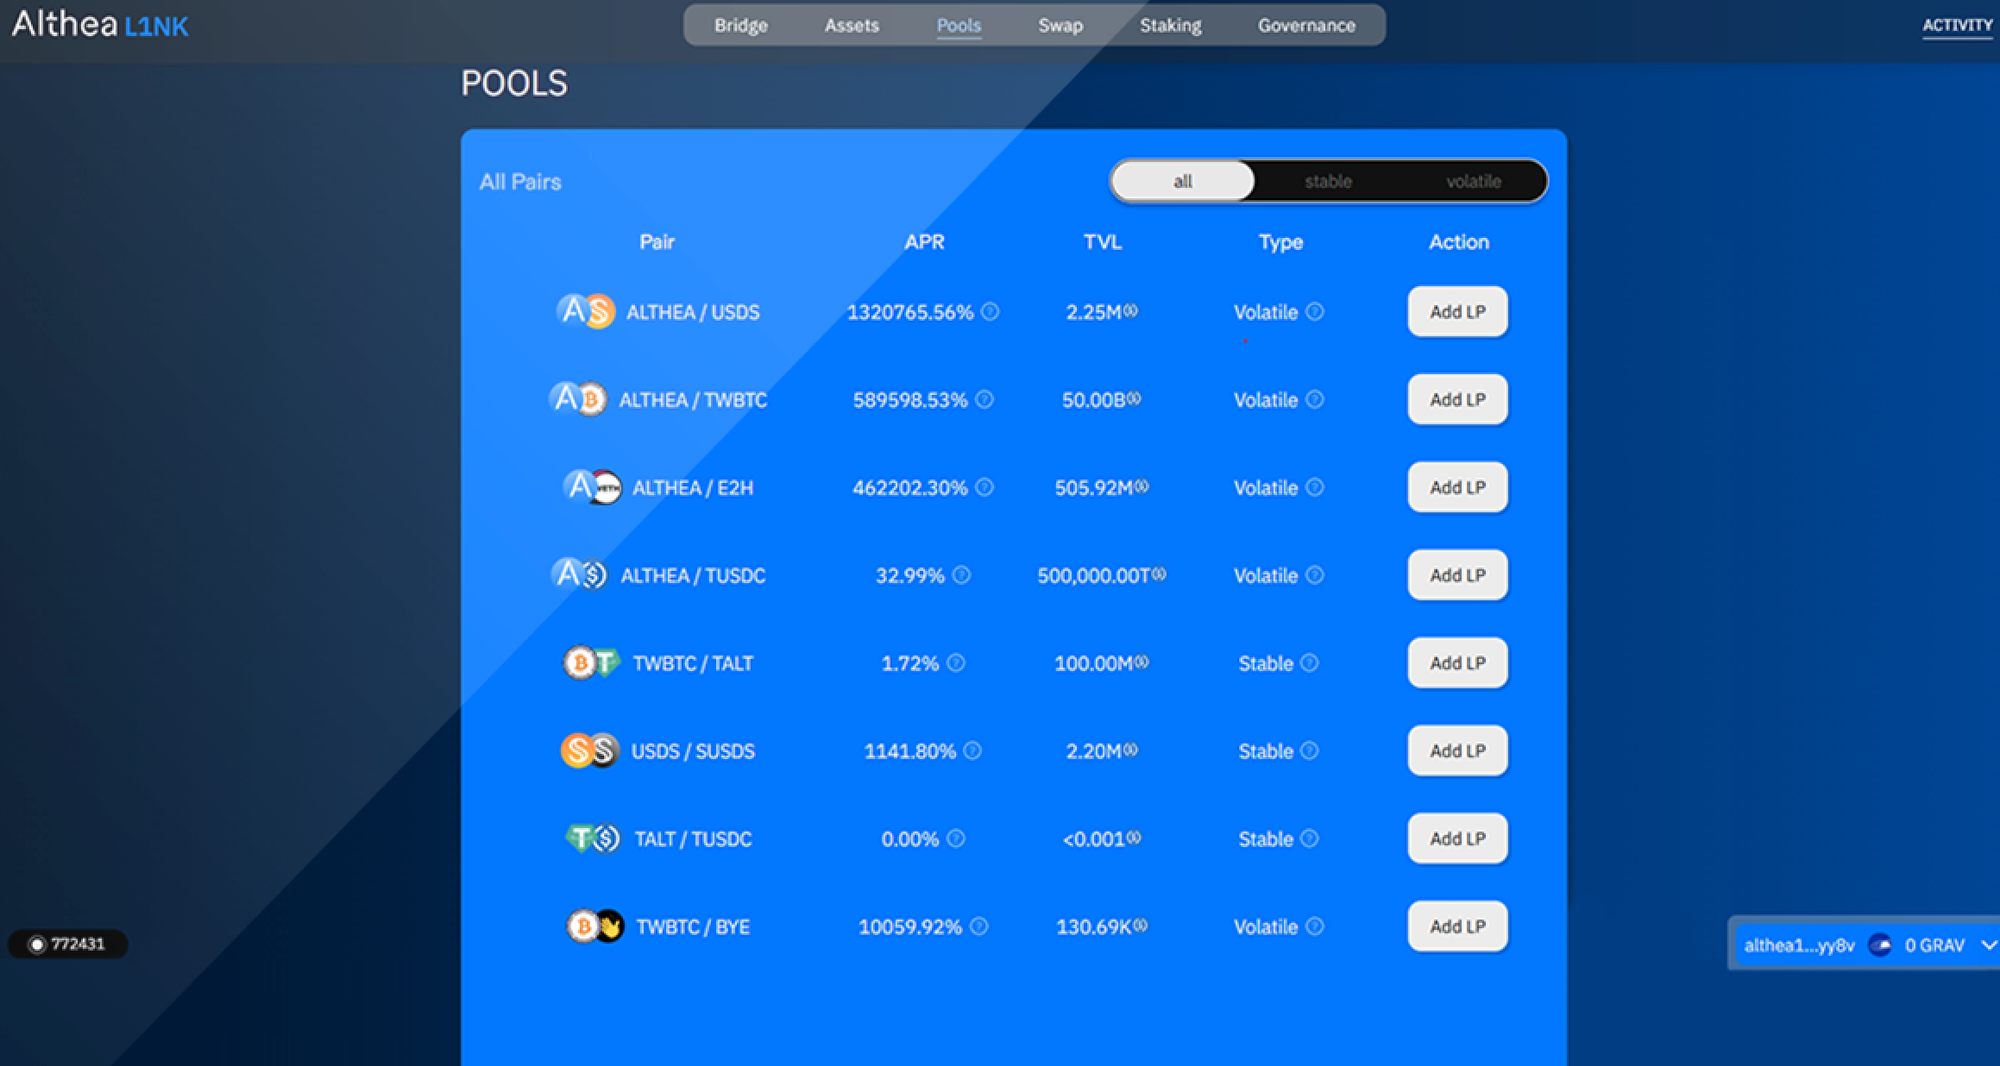Click the USDS / SUSDS pair token icon
Viewport: 2000px width, 1066px height.
(x=589, y=751)
